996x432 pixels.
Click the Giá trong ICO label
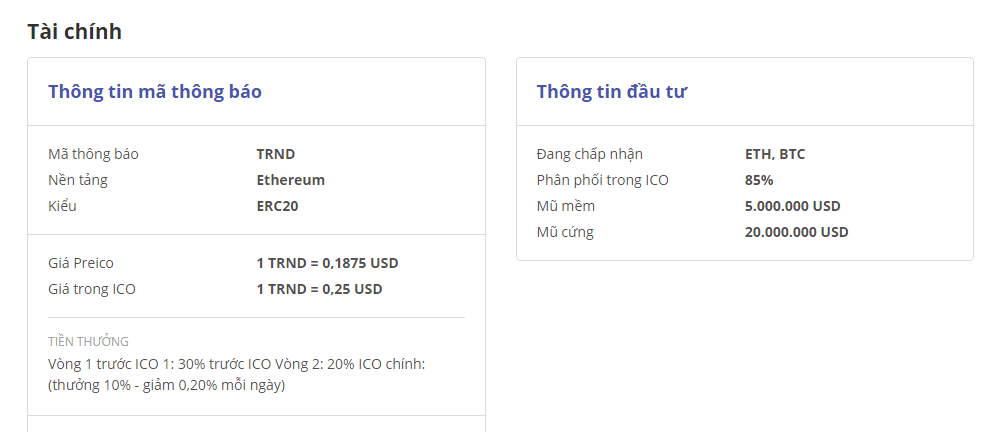pyautogui.click(x=92, y=290)
